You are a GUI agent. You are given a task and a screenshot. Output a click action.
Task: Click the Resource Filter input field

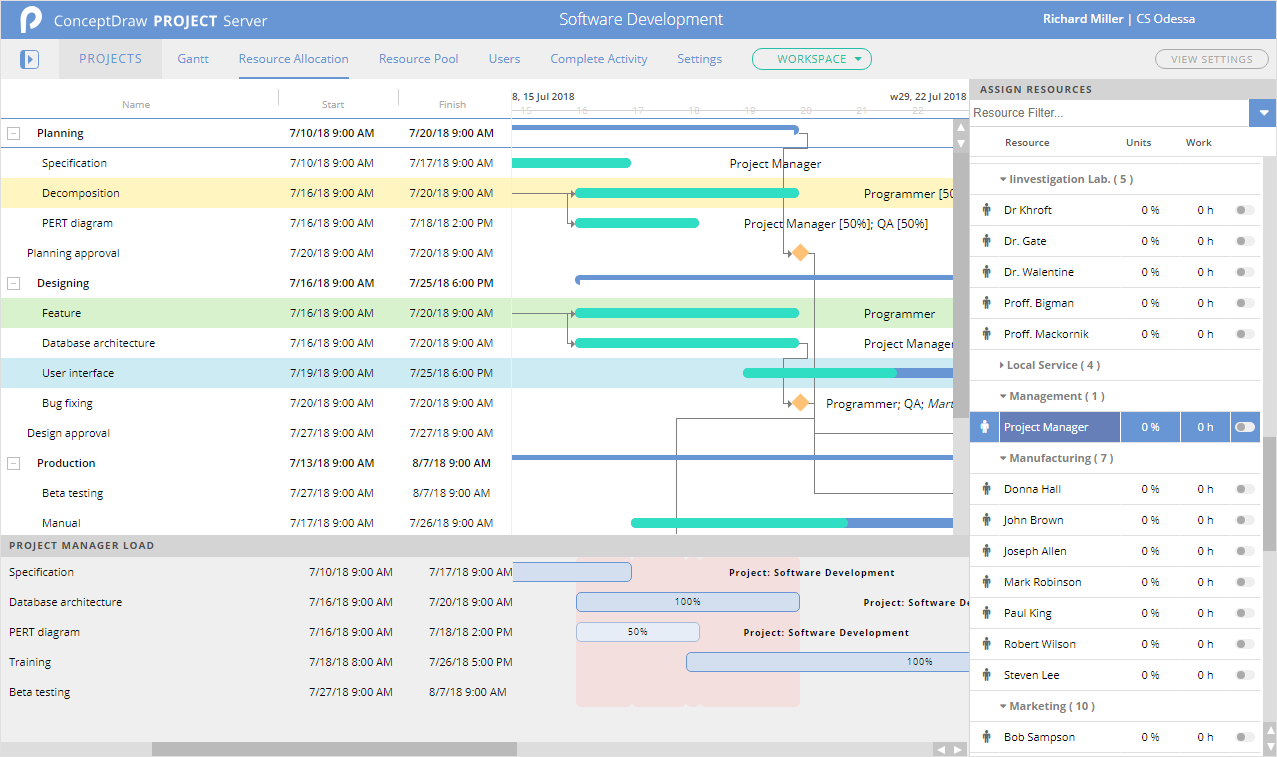tap(1109, 113)
